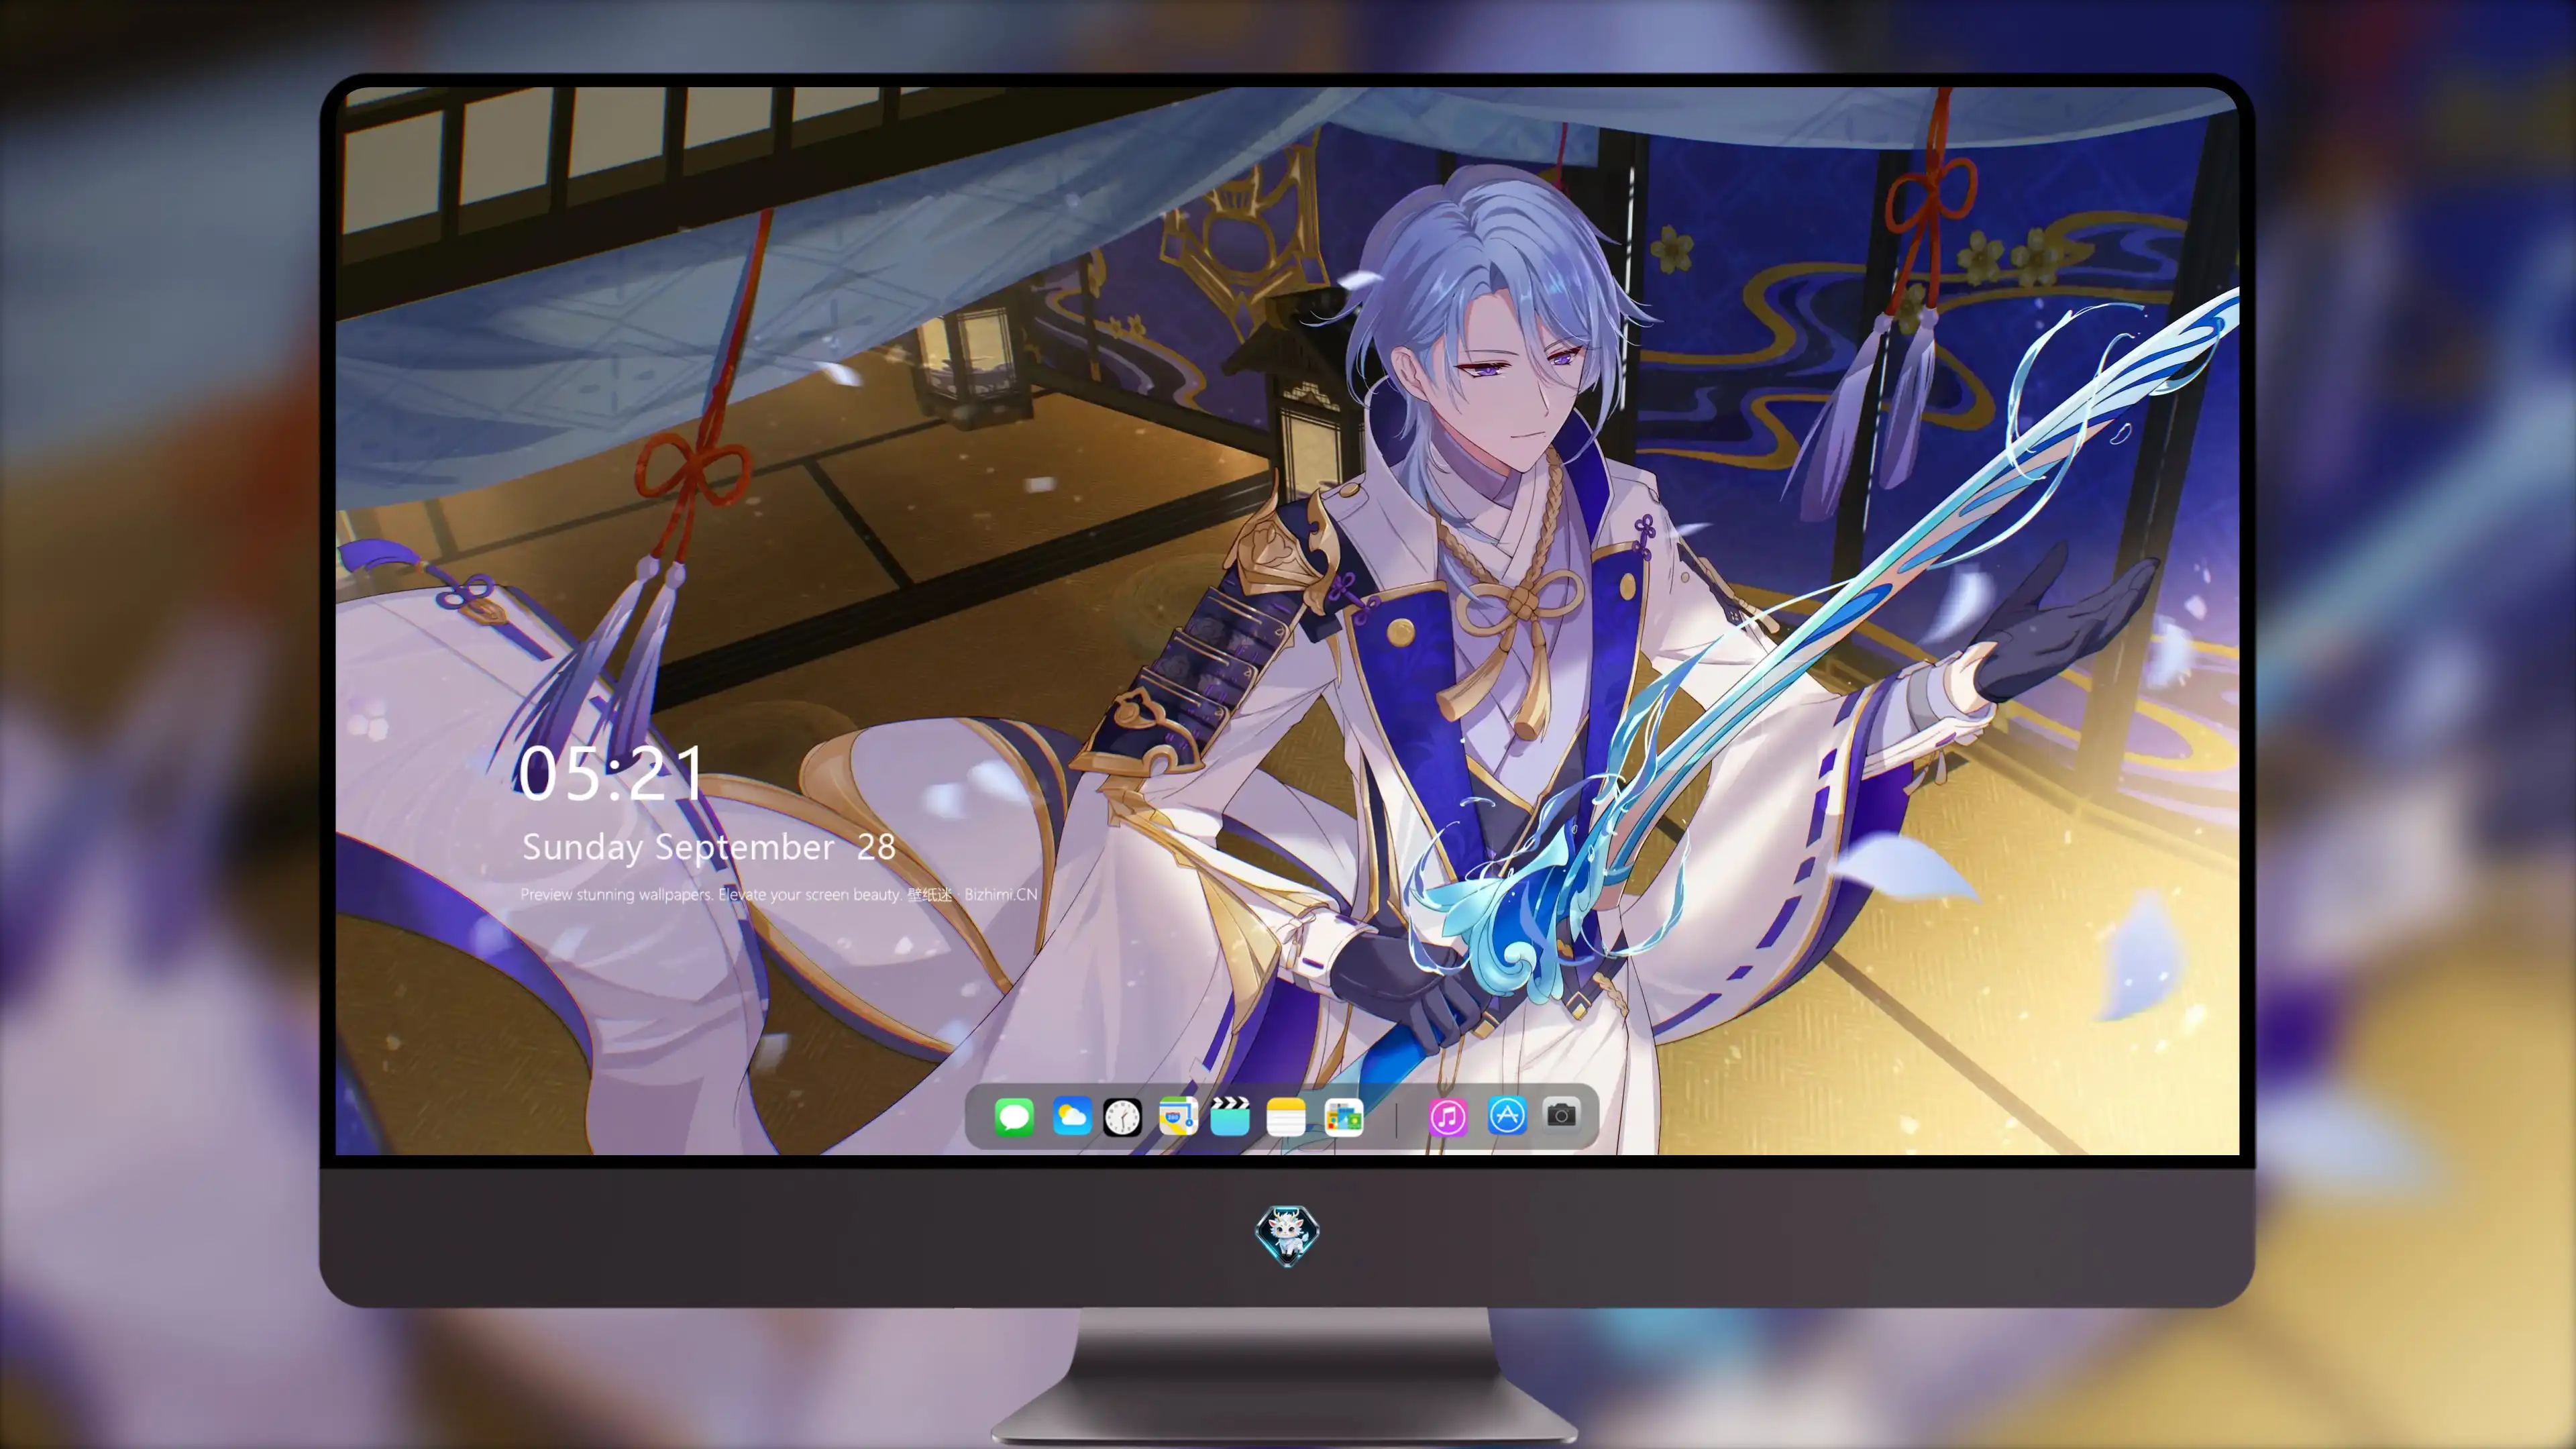
Task: Open the Videos clapperboard app in the dock
Action: [x=1230, y=1116]
